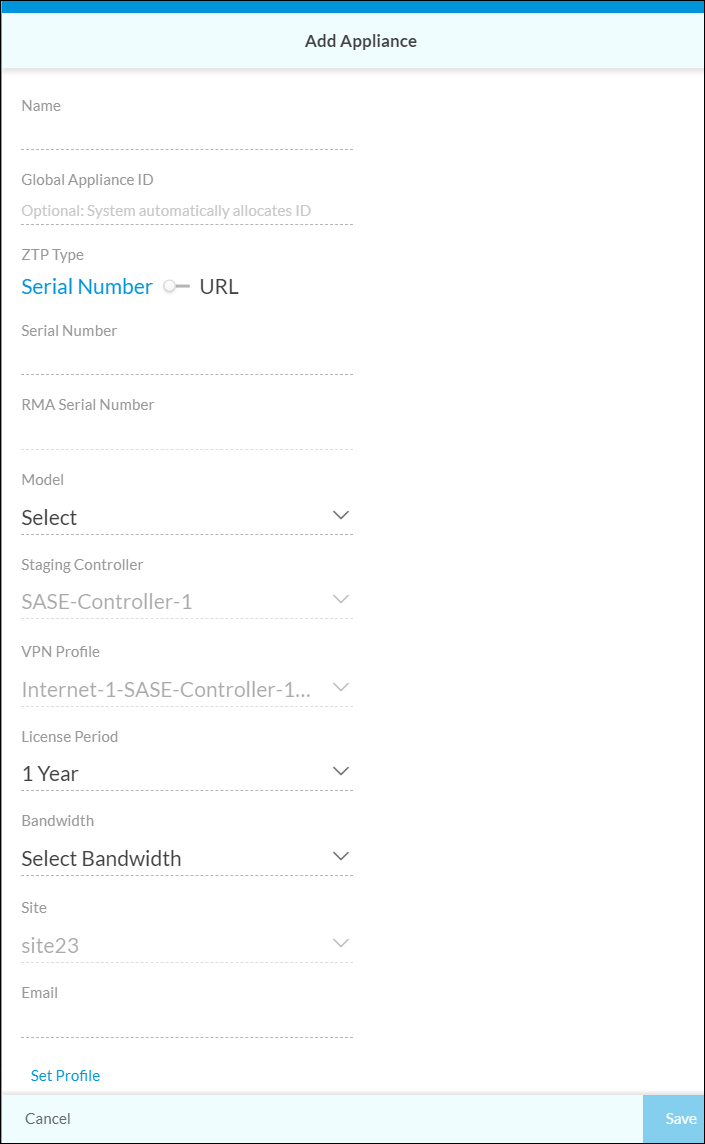Click the Model dropdown chevron arrow
This screenshot has height=1144, width=705.
tap(340, 515)
